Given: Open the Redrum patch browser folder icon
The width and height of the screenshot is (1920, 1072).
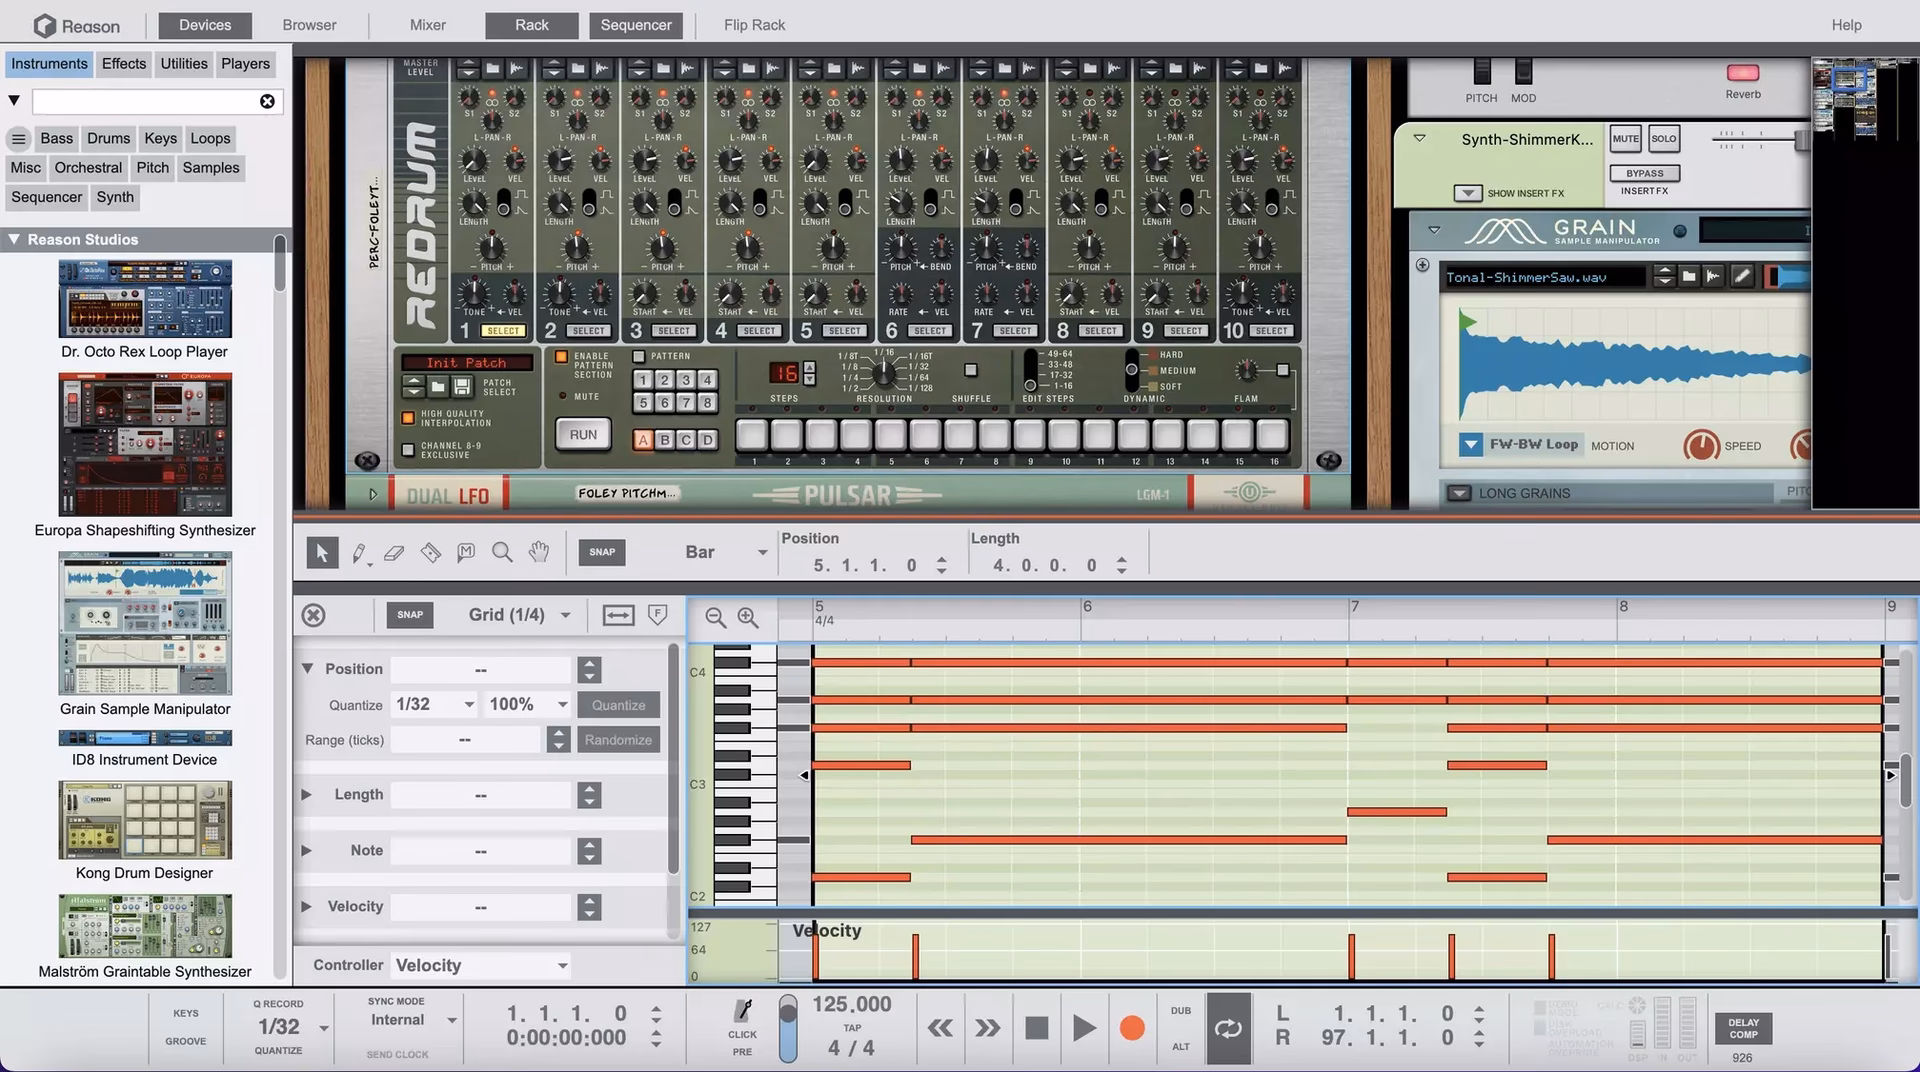Looking at the screenshot, I should click(x=437, y=385).
